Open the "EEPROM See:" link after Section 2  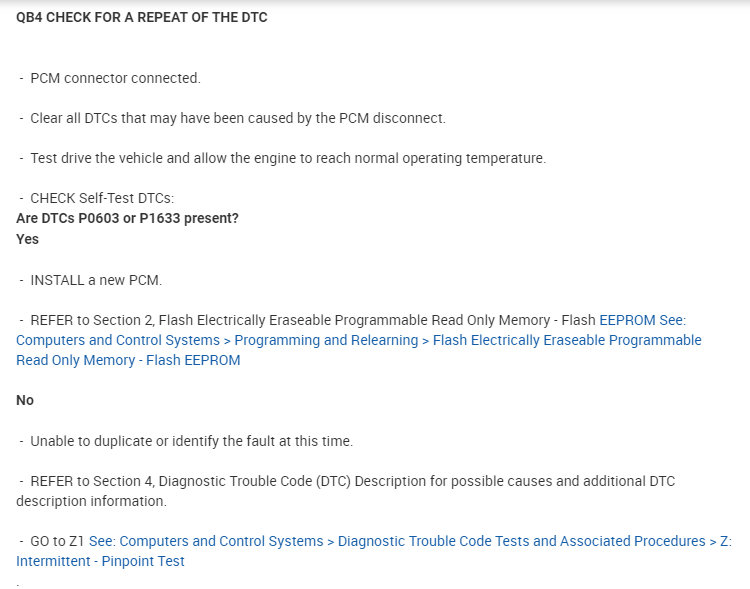642,320
